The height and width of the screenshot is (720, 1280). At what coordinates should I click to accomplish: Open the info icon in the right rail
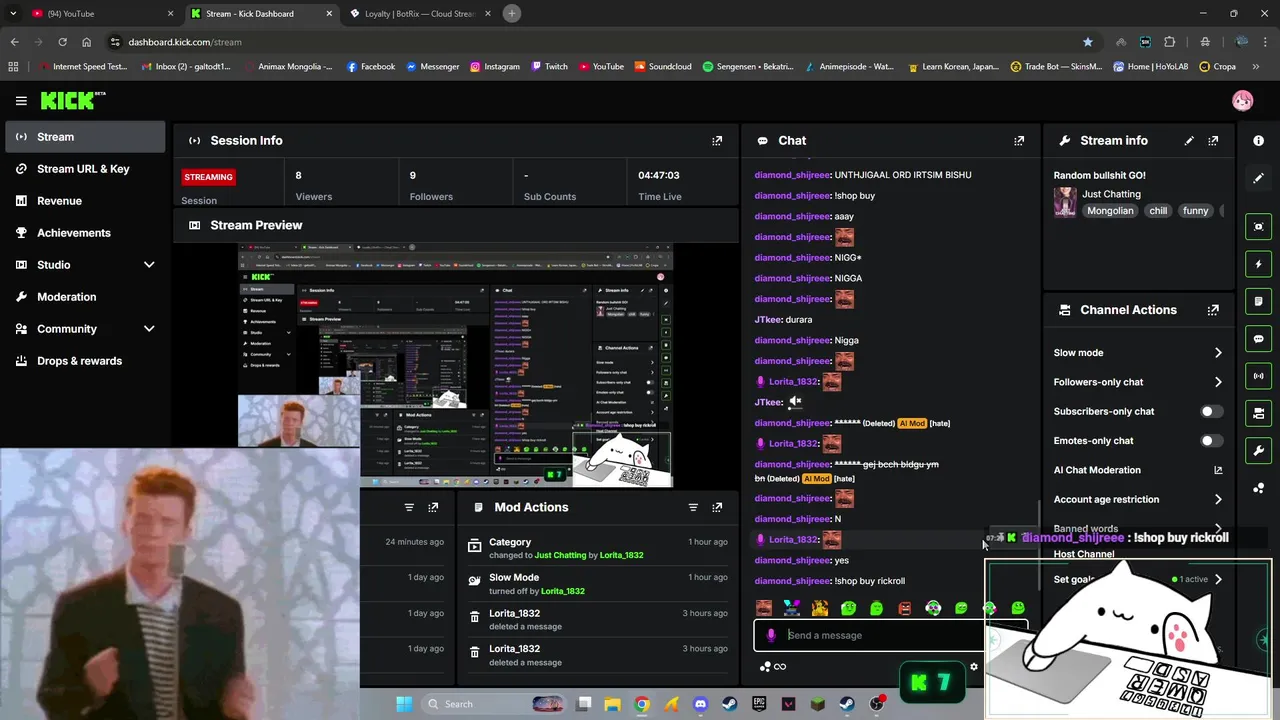1259,141
